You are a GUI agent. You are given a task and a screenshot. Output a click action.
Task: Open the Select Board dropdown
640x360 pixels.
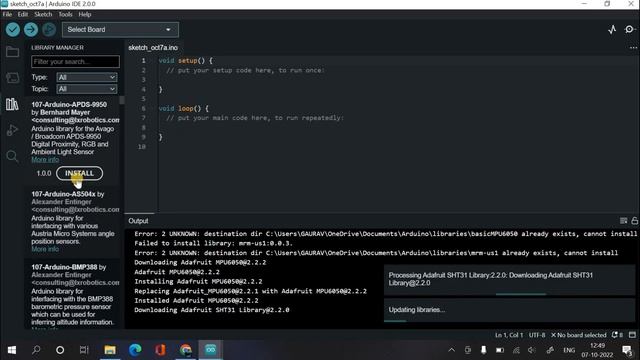tap(120, 29)
